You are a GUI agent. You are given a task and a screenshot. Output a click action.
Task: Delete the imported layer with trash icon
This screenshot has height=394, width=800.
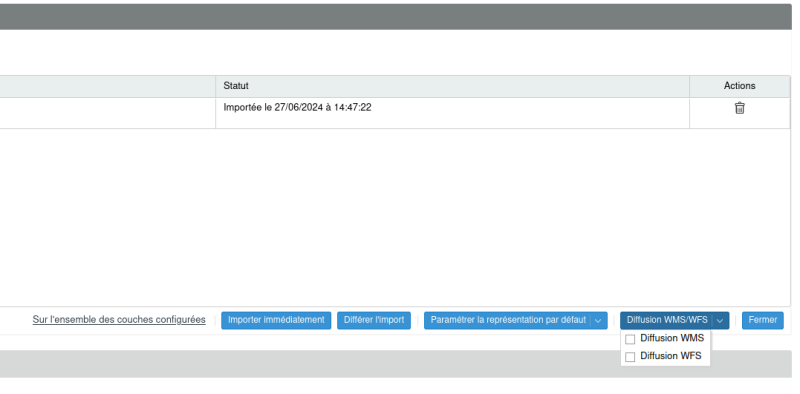pos(739,108)
